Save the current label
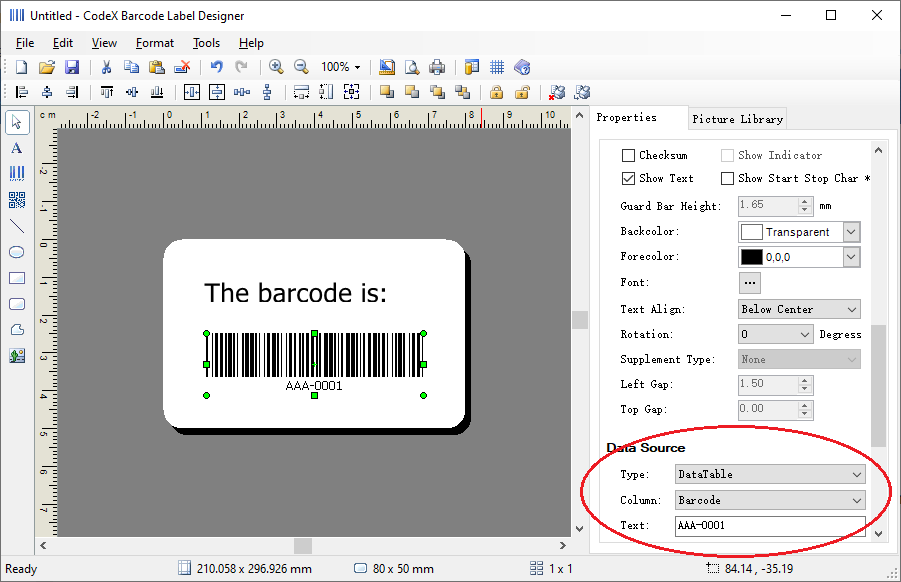Image resolution: width=901 pixels, height=582 pixels. (x=72, y=67)
